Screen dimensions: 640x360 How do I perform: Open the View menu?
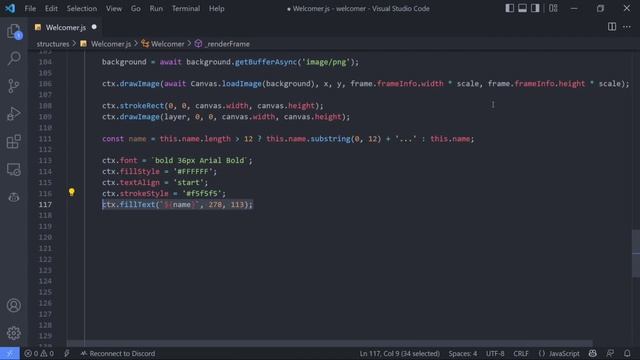114,9
